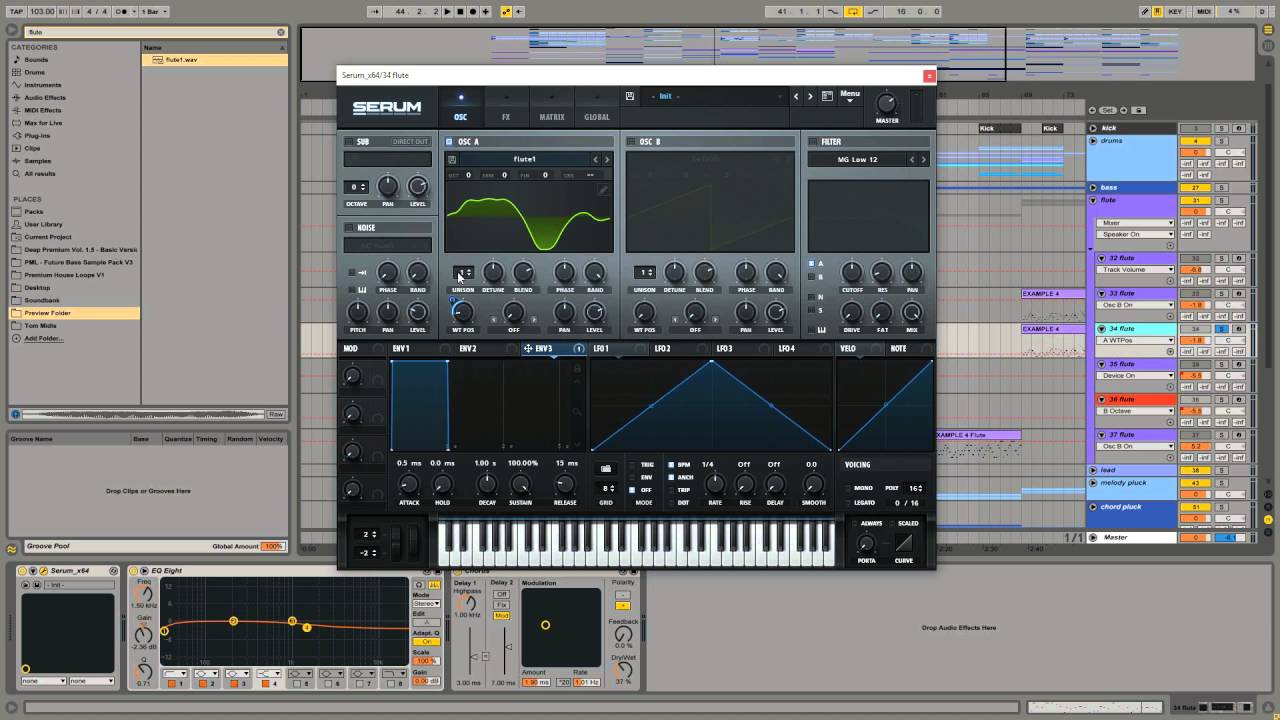Enable the MONO voicing checkbox
This screenshot has width=1280, height=720.
[848, 488]
